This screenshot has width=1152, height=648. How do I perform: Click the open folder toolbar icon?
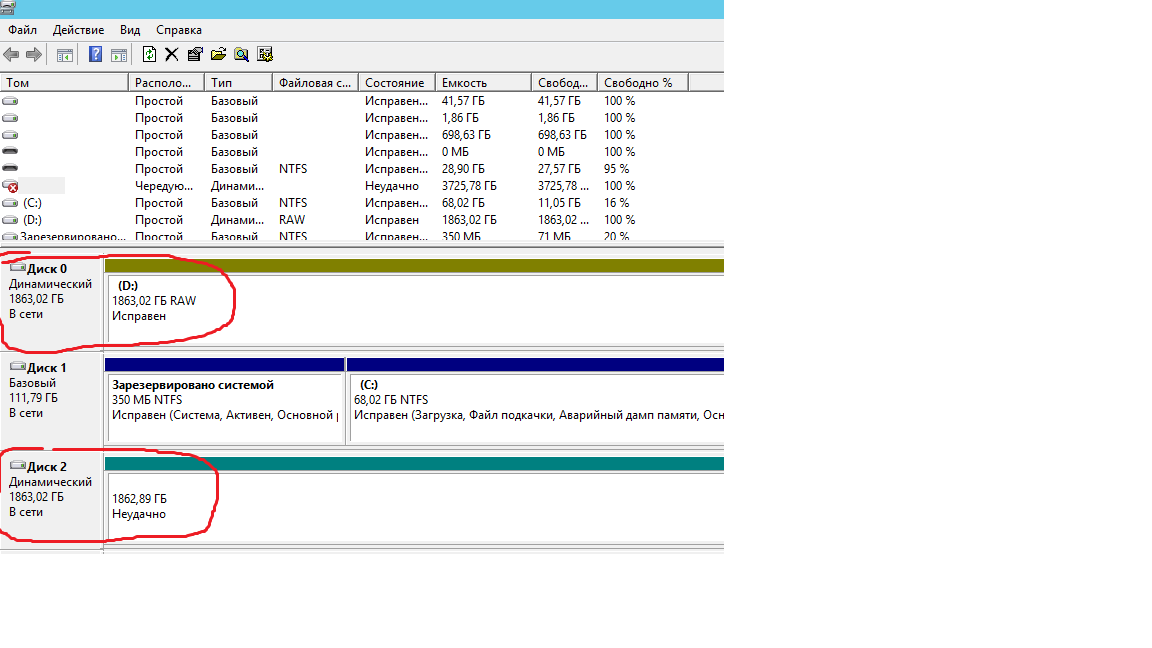click(218, 55)
